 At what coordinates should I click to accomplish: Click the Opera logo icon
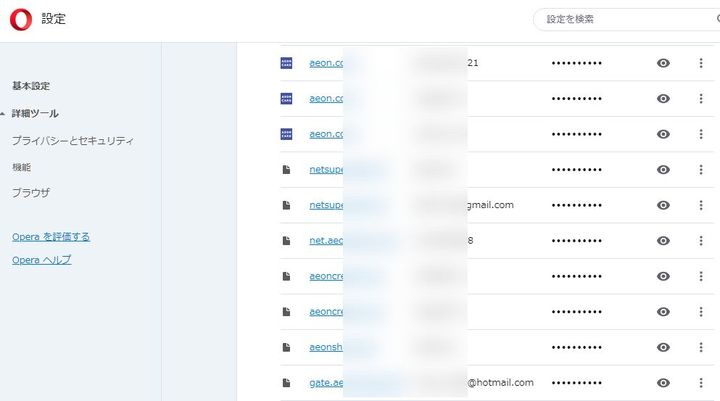tap(21, 19)
